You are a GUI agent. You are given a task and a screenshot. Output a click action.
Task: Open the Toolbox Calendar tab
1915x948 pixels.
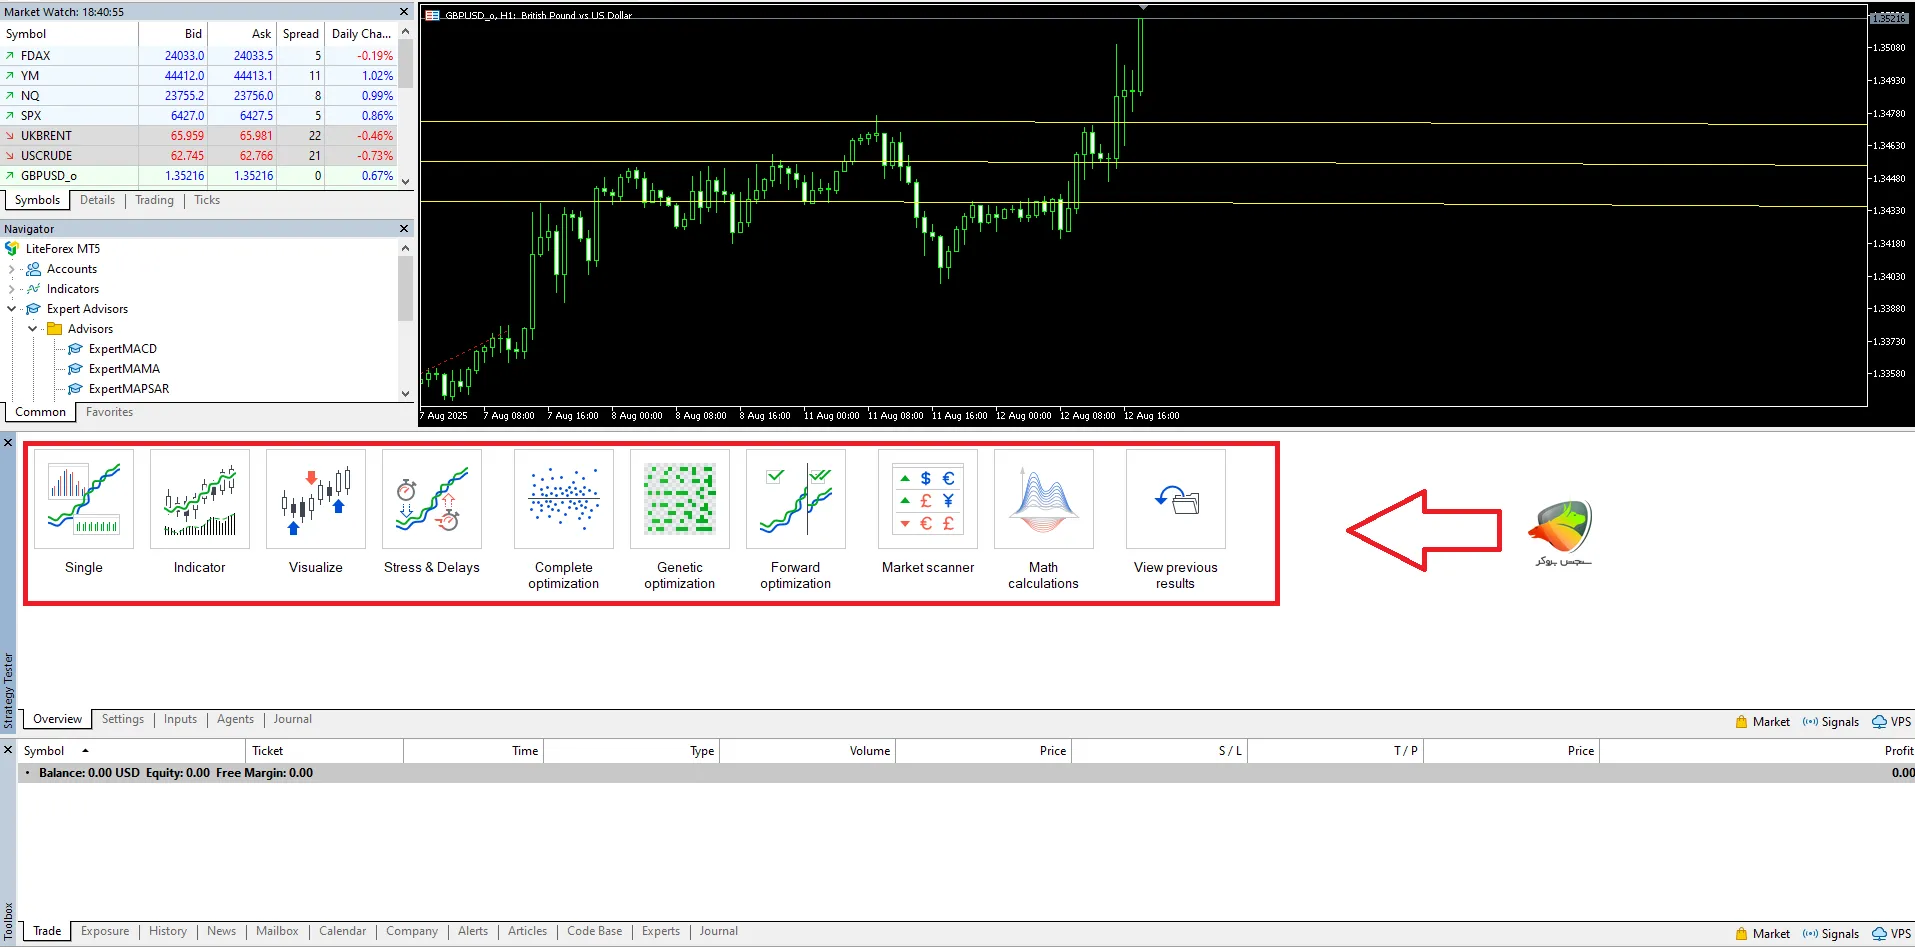(342, 931)
